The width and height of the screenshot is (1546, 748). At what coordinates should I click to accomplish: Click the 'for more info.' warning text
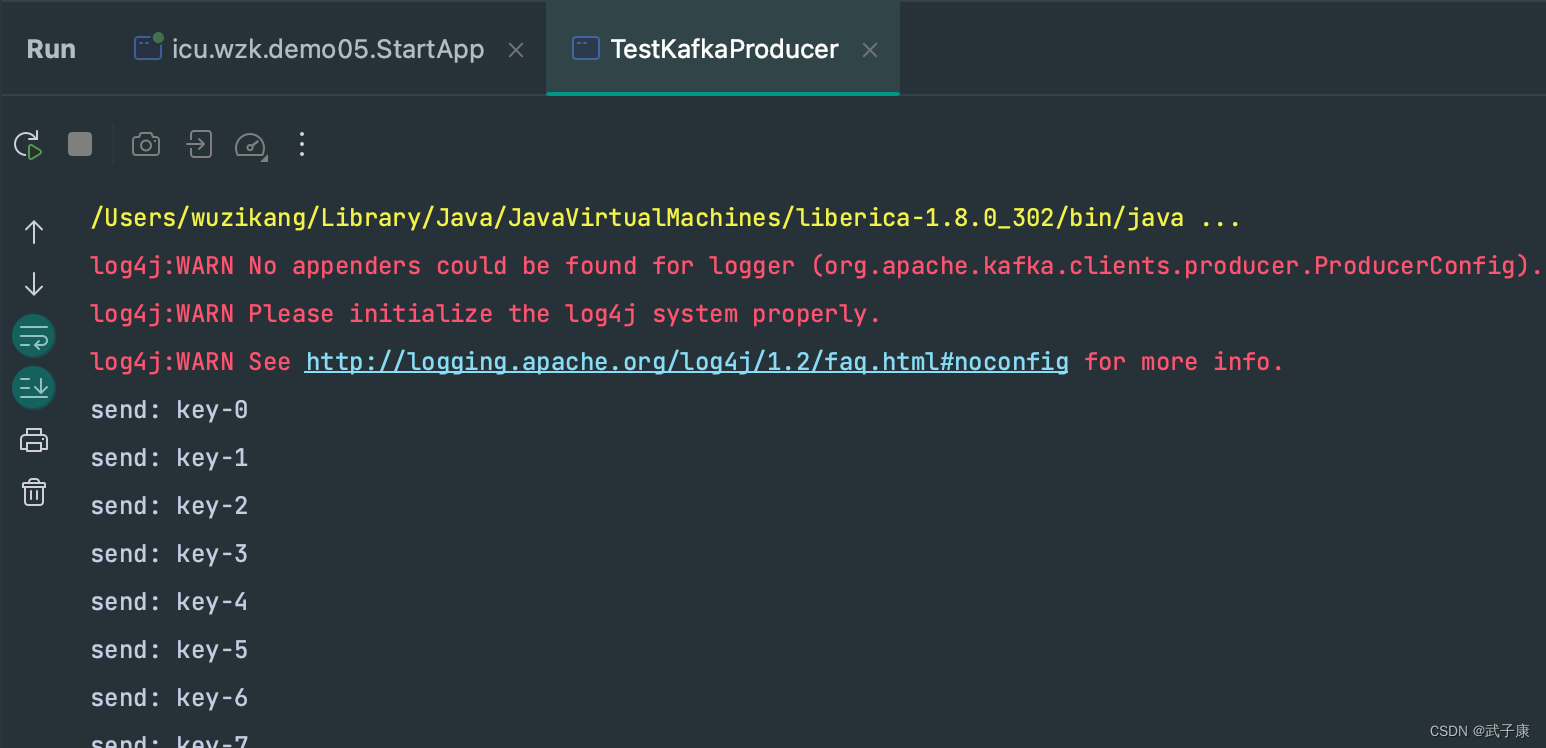(x=1184, y=362)
